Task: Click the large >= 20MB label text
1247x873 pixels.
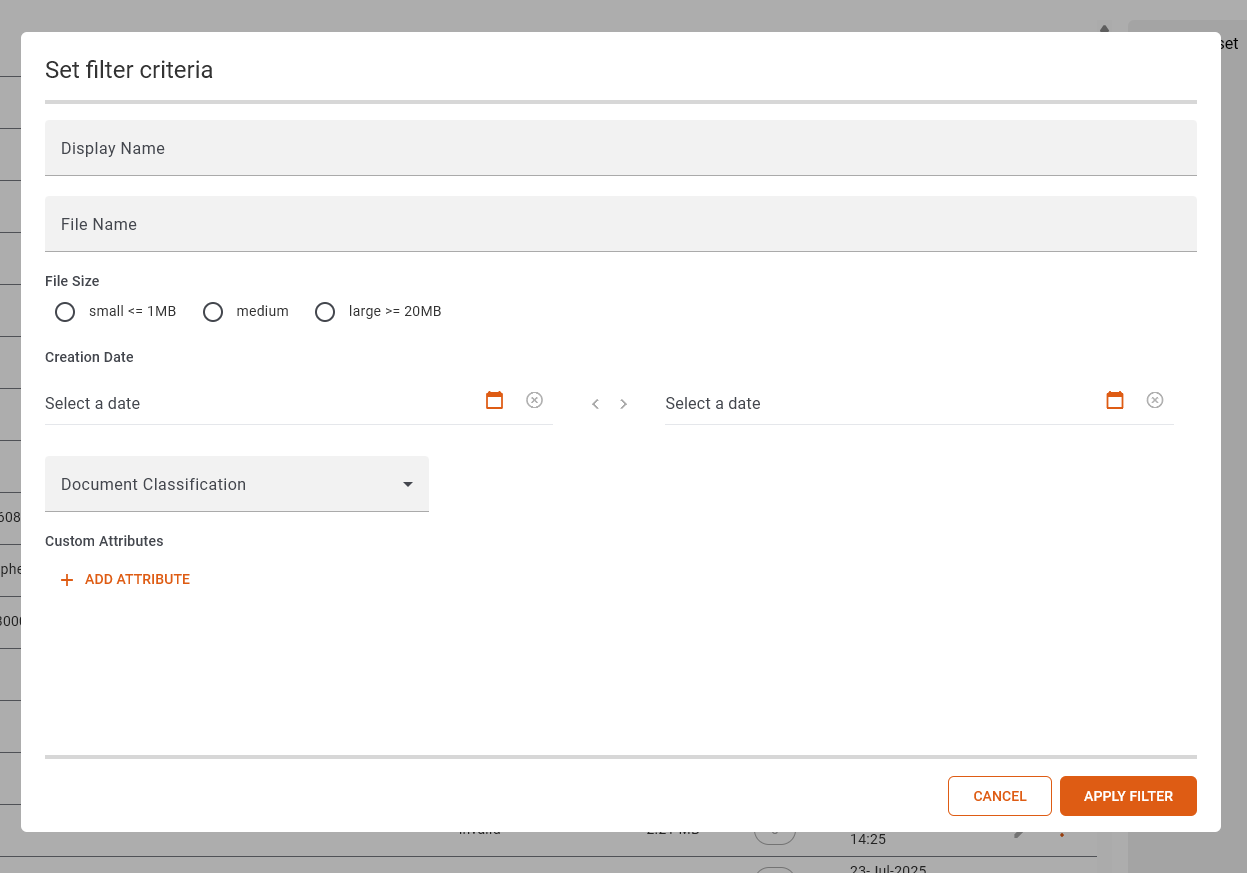Action: [x=395, y=312]
